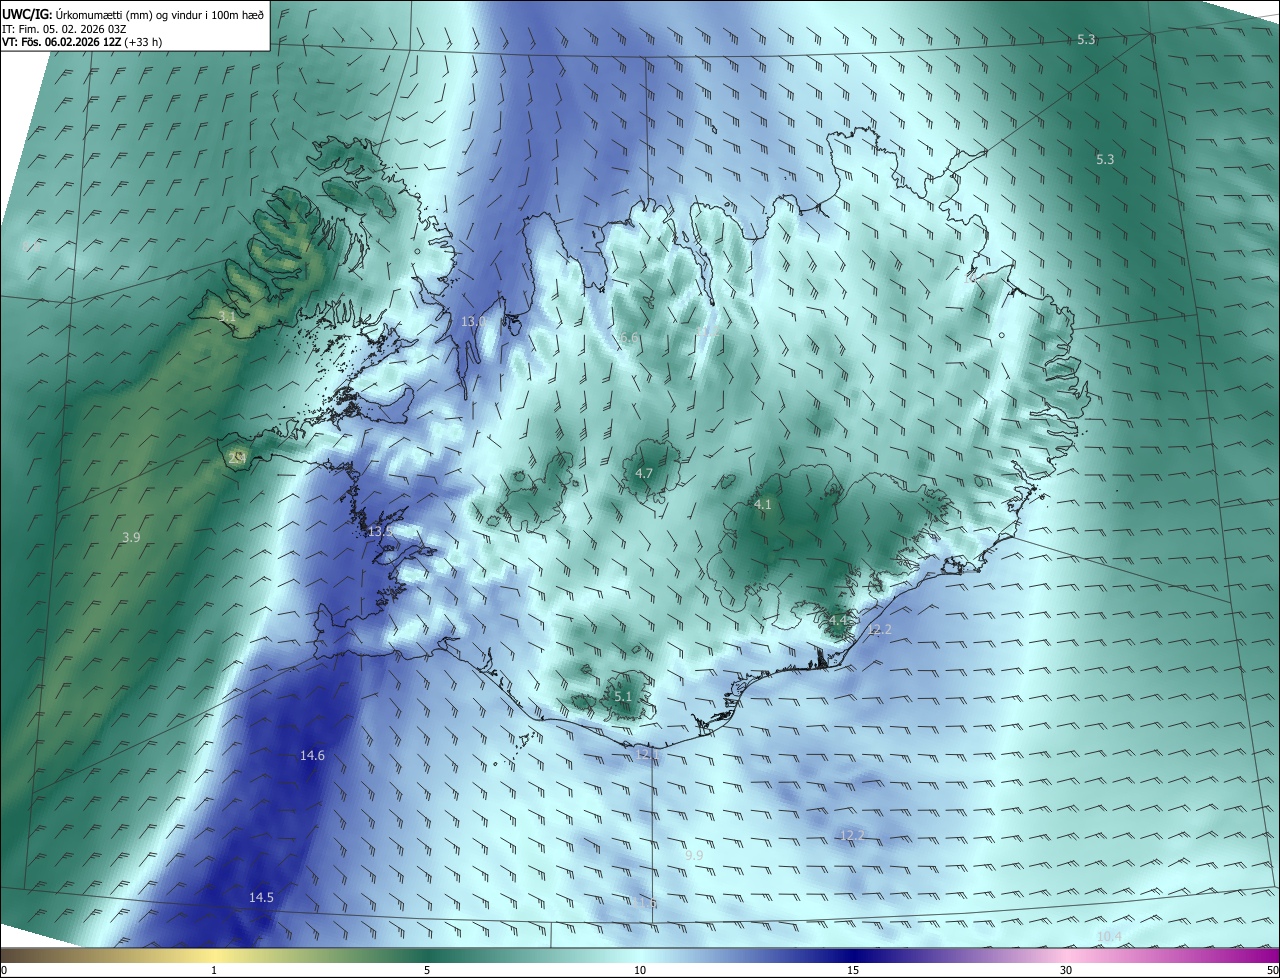Screen dimensions: 1280x978
Task: Click the 13.5 value label
Action: pyautogui.click(x=380, y=531)
